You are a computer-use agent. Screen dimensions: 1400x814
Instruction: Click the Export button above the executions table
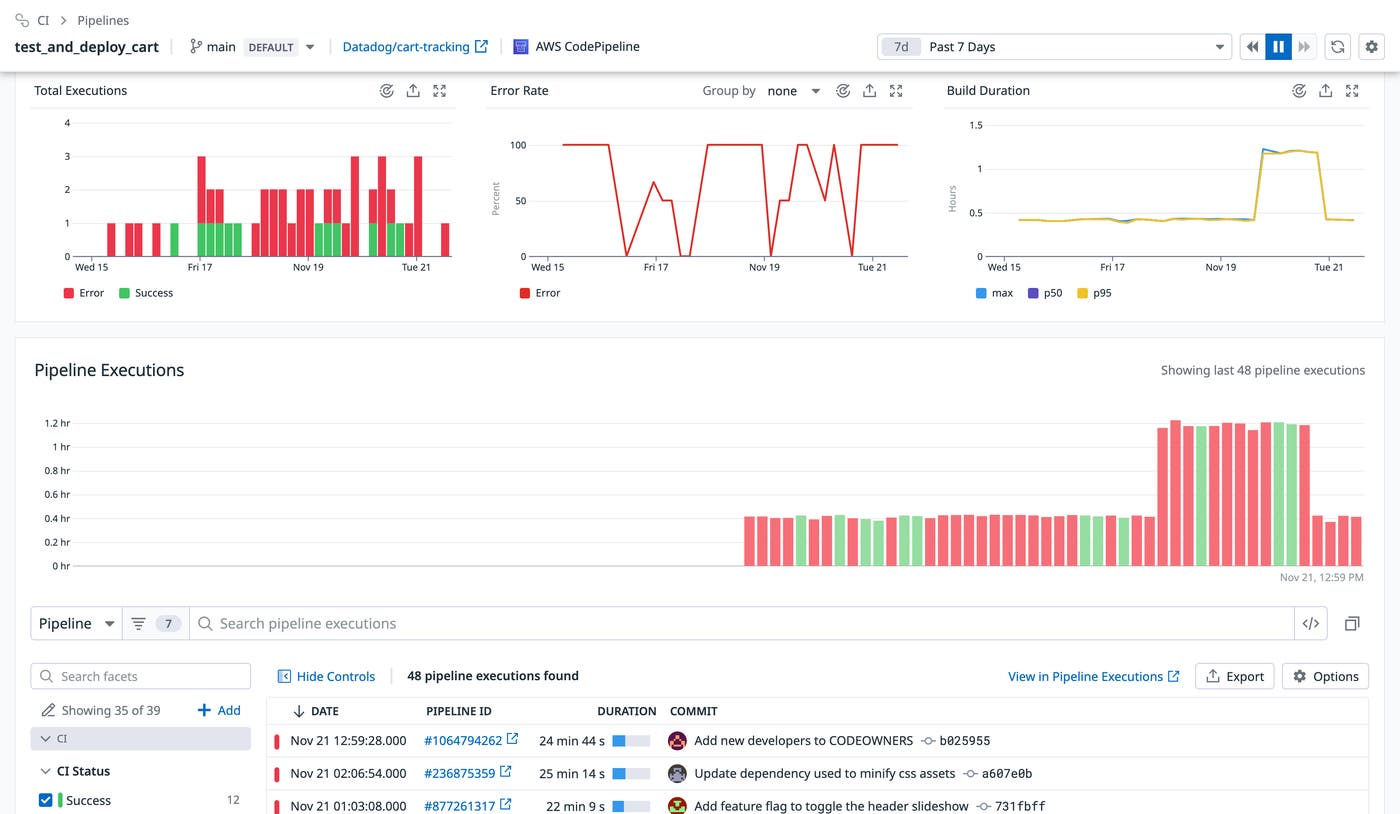coord(1234,676)
